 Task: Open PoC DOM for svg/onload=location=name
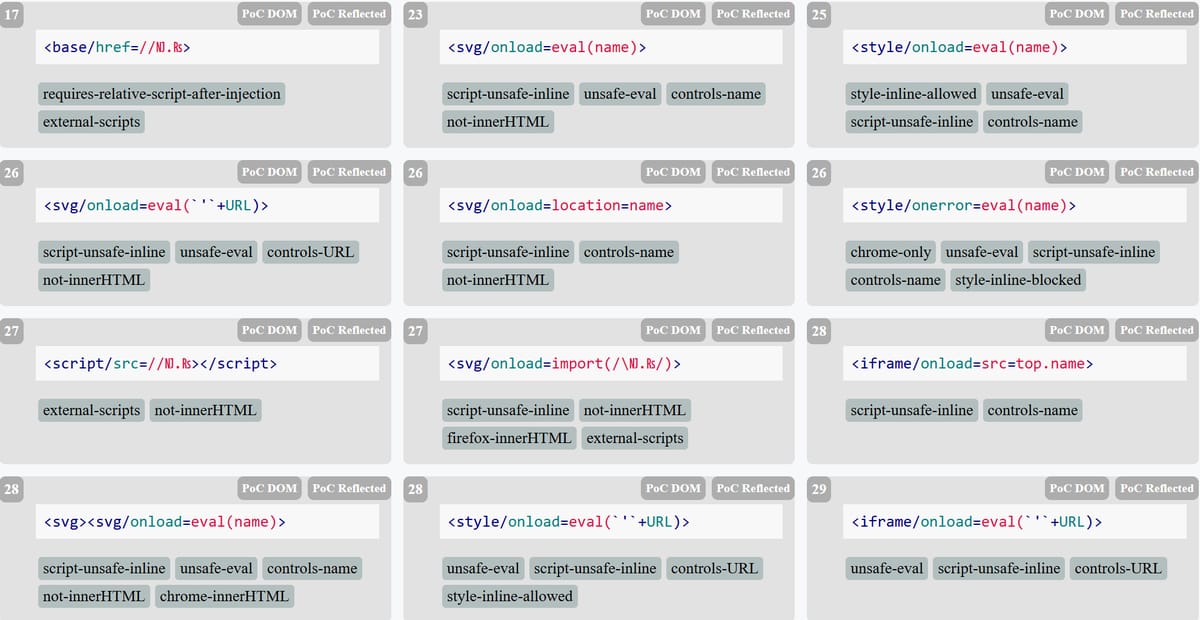pyautogui.click(x=673, y=172)
